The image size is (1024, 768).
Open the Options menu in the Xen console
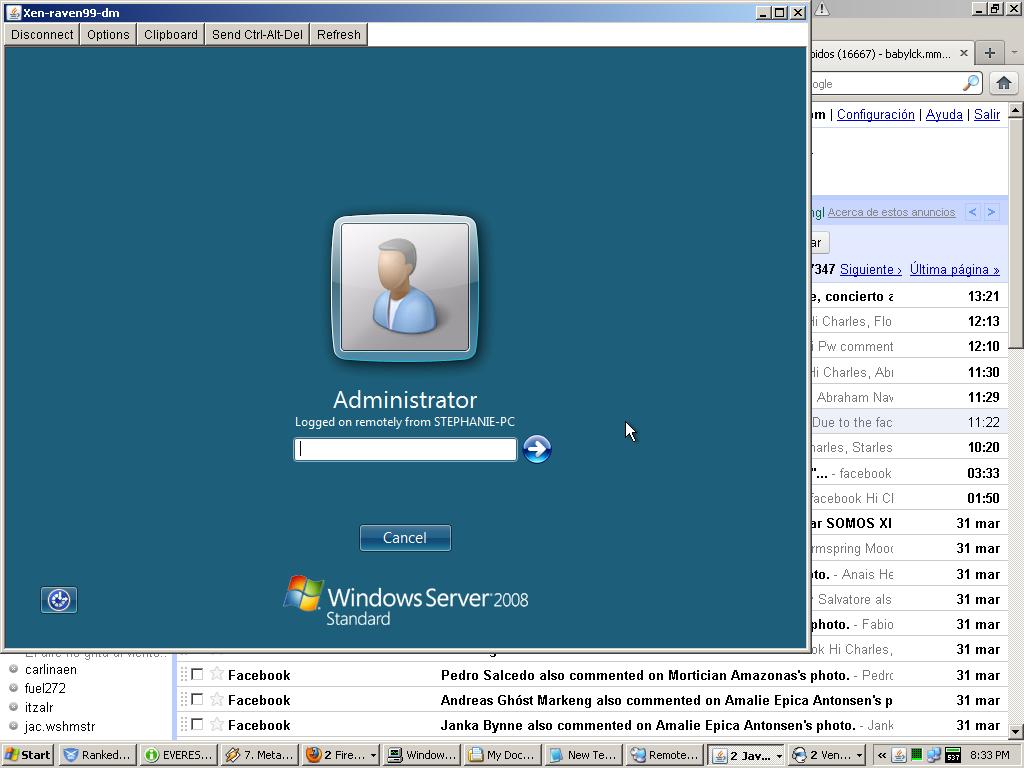coord(108,34)
